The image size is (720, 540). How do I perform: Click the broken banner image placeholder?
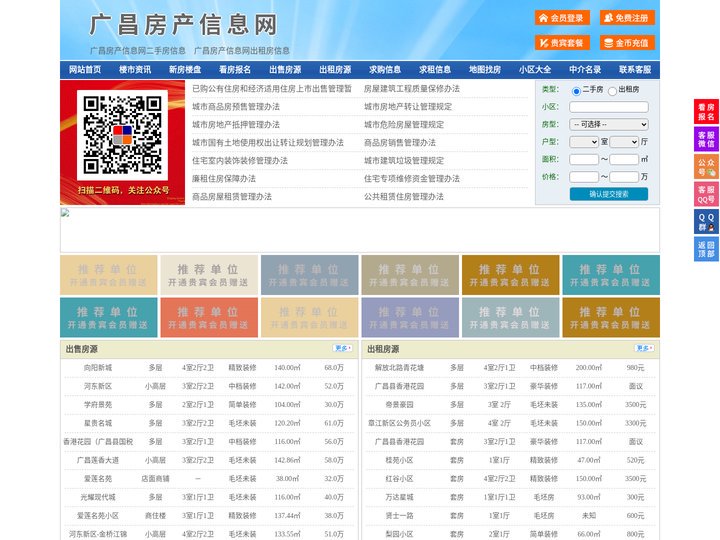pyautogui.click(x=360, y=230)
